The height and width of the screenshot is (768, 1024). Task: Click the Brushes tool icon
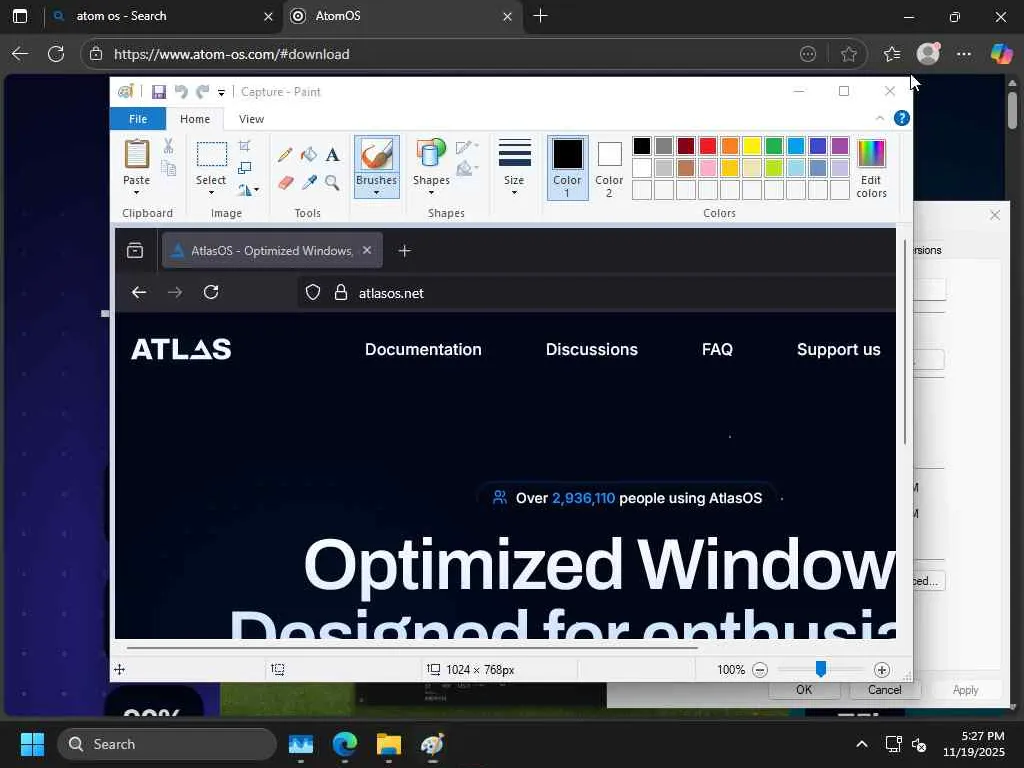tap(377, 155)
